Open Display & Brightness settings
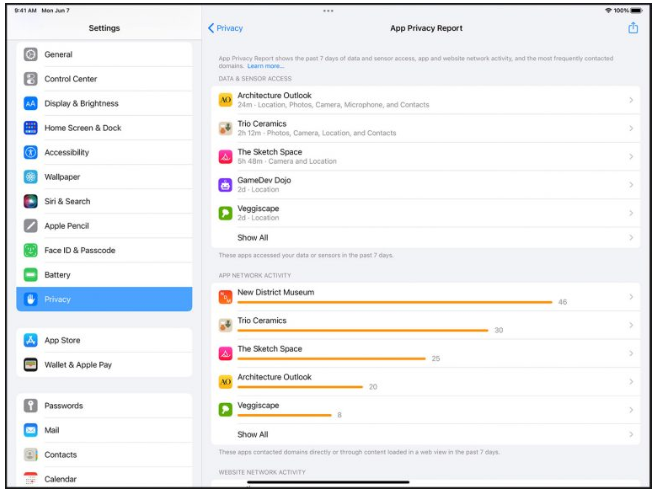Image resolution: width=656 pixels, height=493 pixels. [104, 103]
